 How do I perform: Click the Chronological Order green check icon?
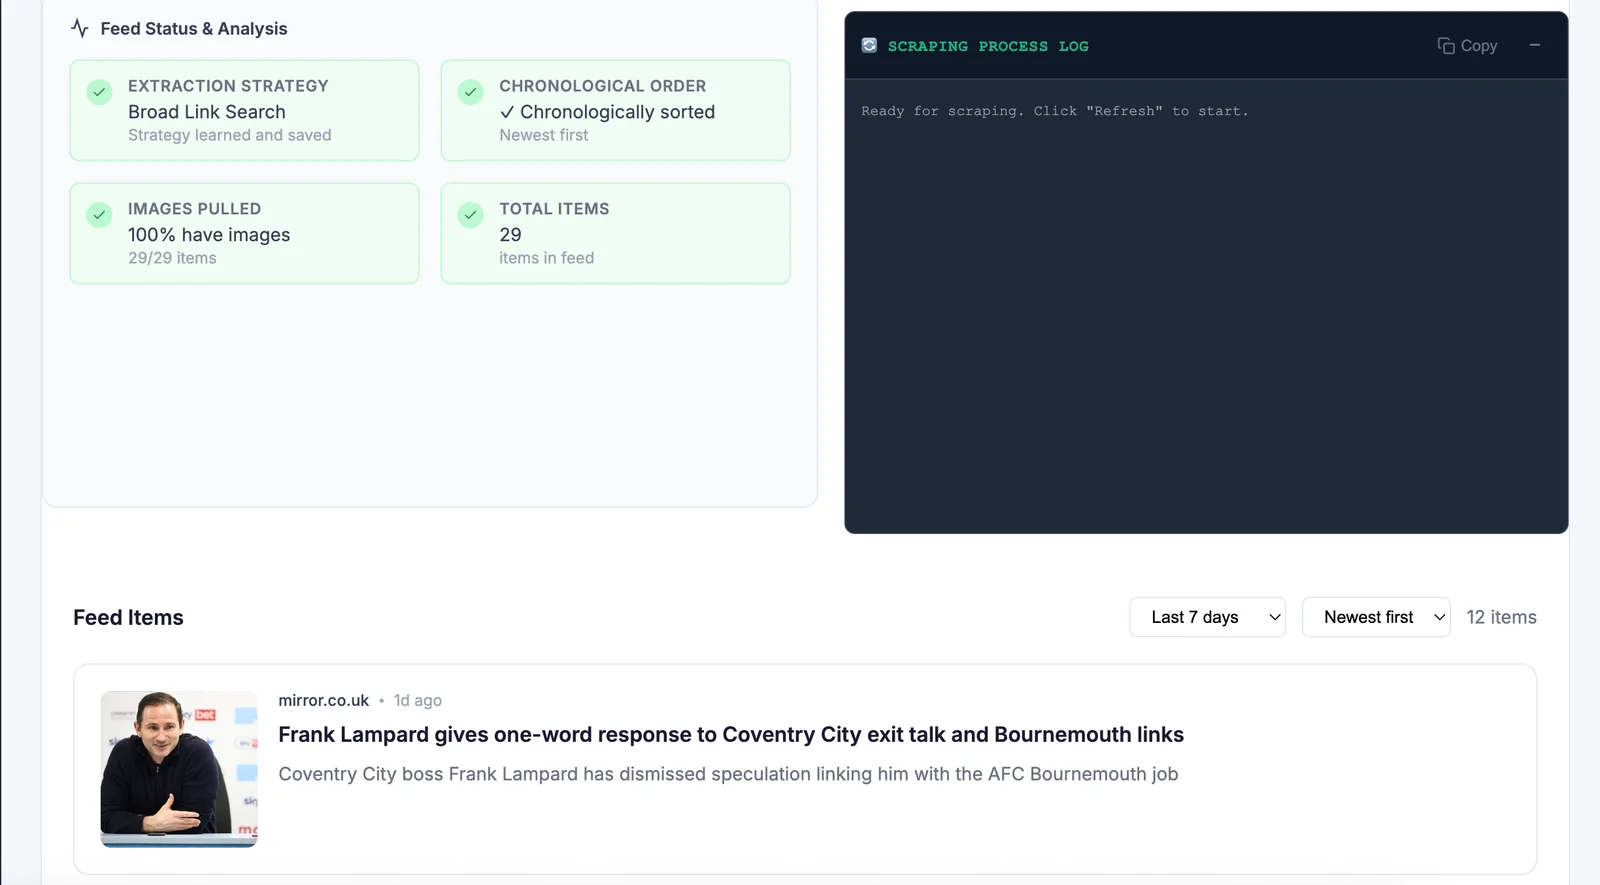click(470, 92)
